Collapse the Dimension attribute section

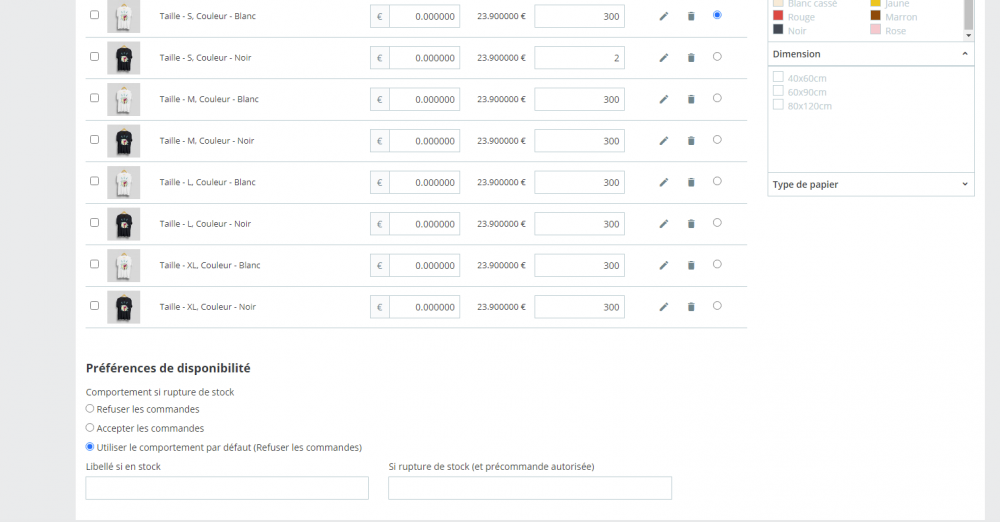click(964, 54)
